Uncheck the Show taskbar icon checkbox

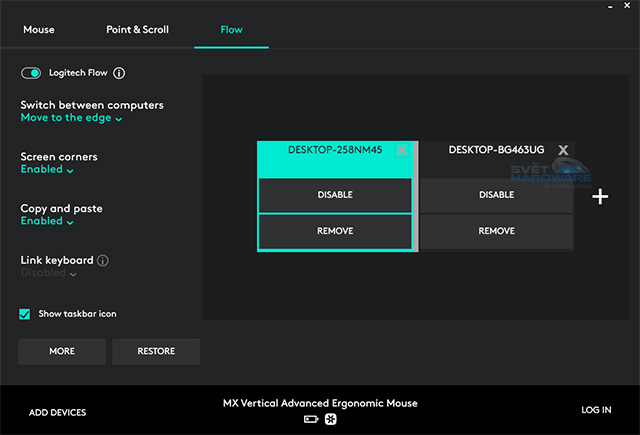pos(25,314)
